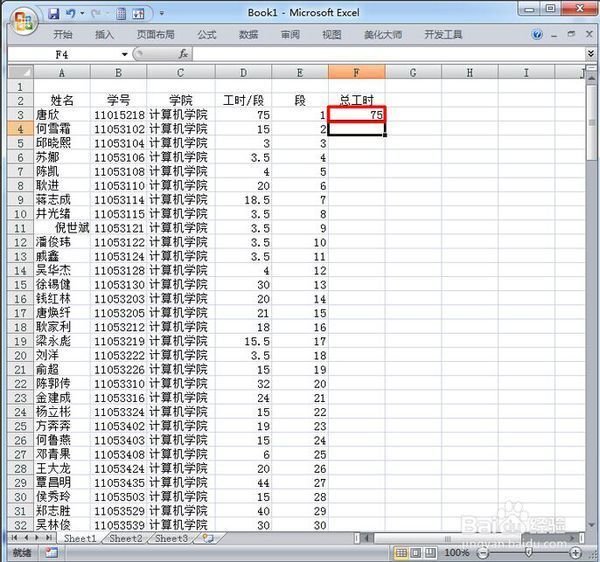Select column D header
Image resolution: width=600 pixels, height=562 pixels.
click(243, 72)
